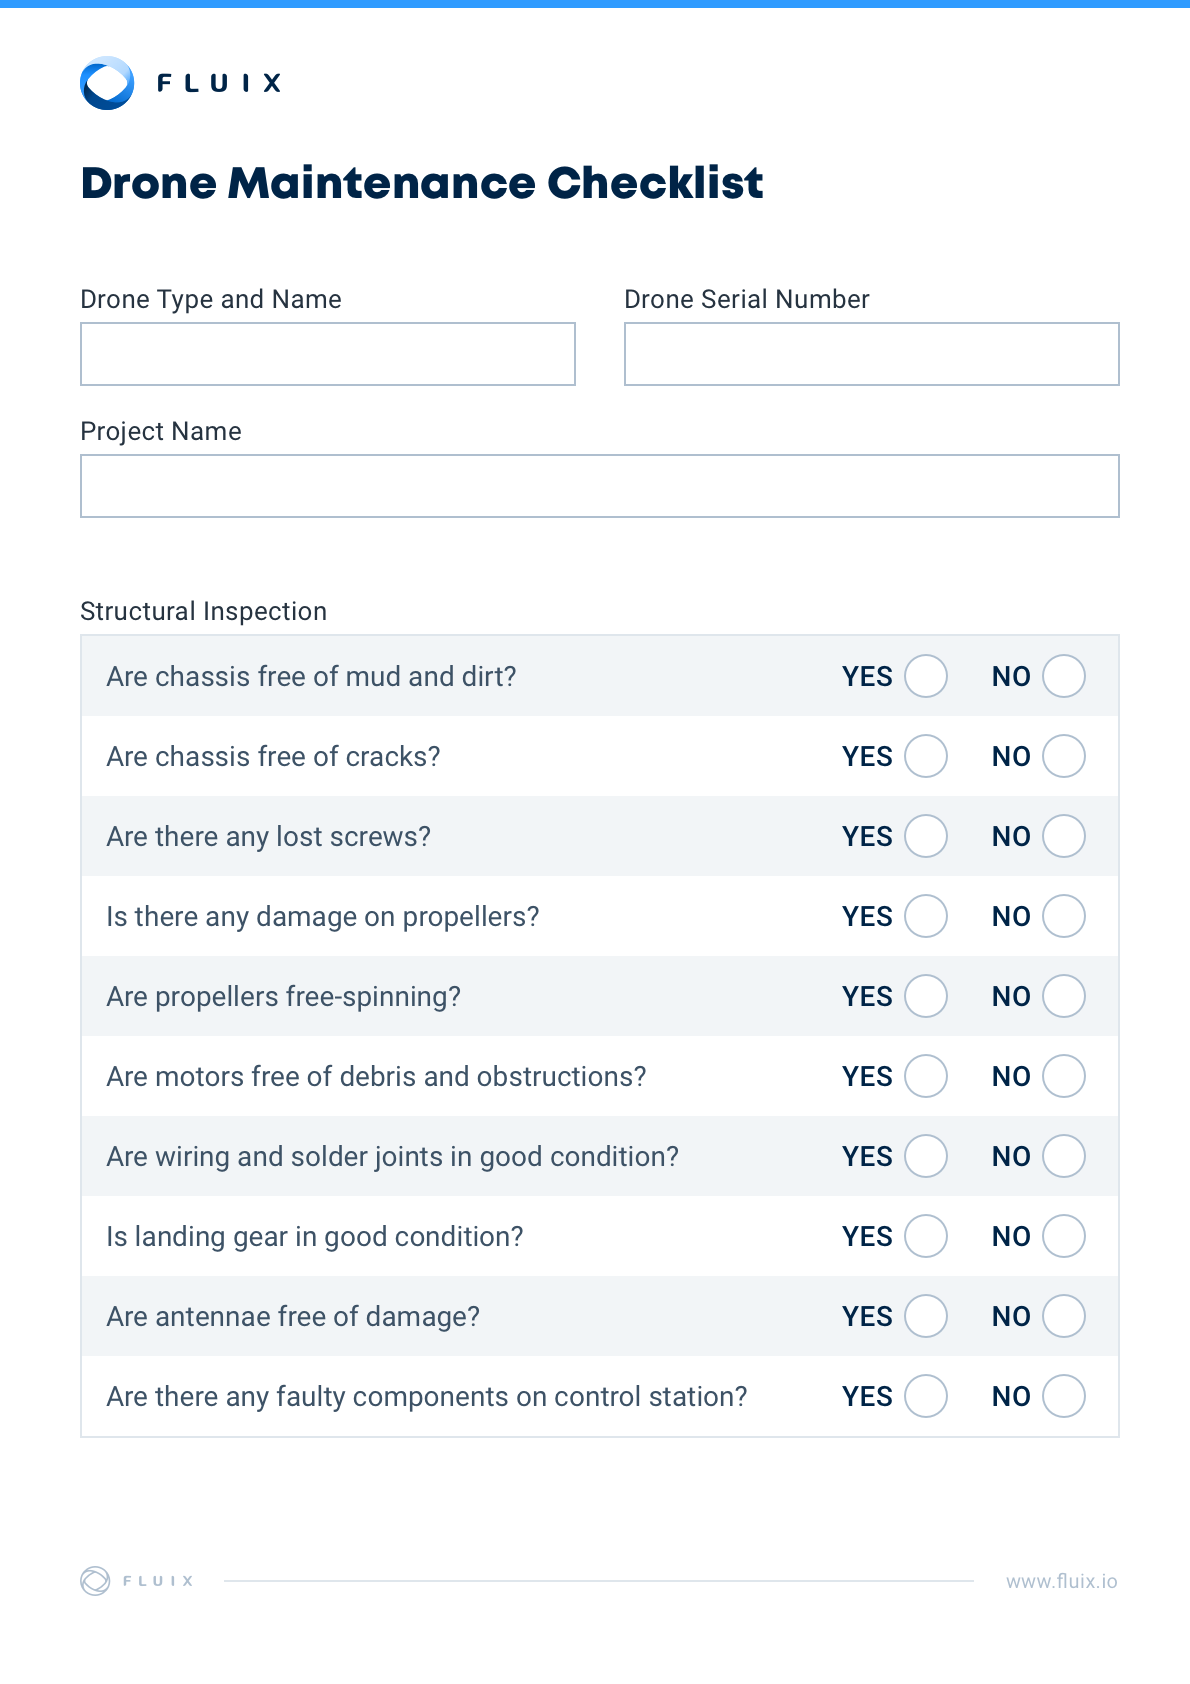Select YES for antennae free of damage
The width and height of the screenshot is (1190, 1684).
(925, 1316)
